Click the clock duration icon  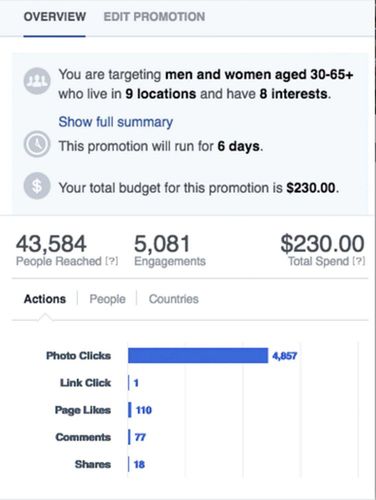pyautogui.click(x=37, y=144)
